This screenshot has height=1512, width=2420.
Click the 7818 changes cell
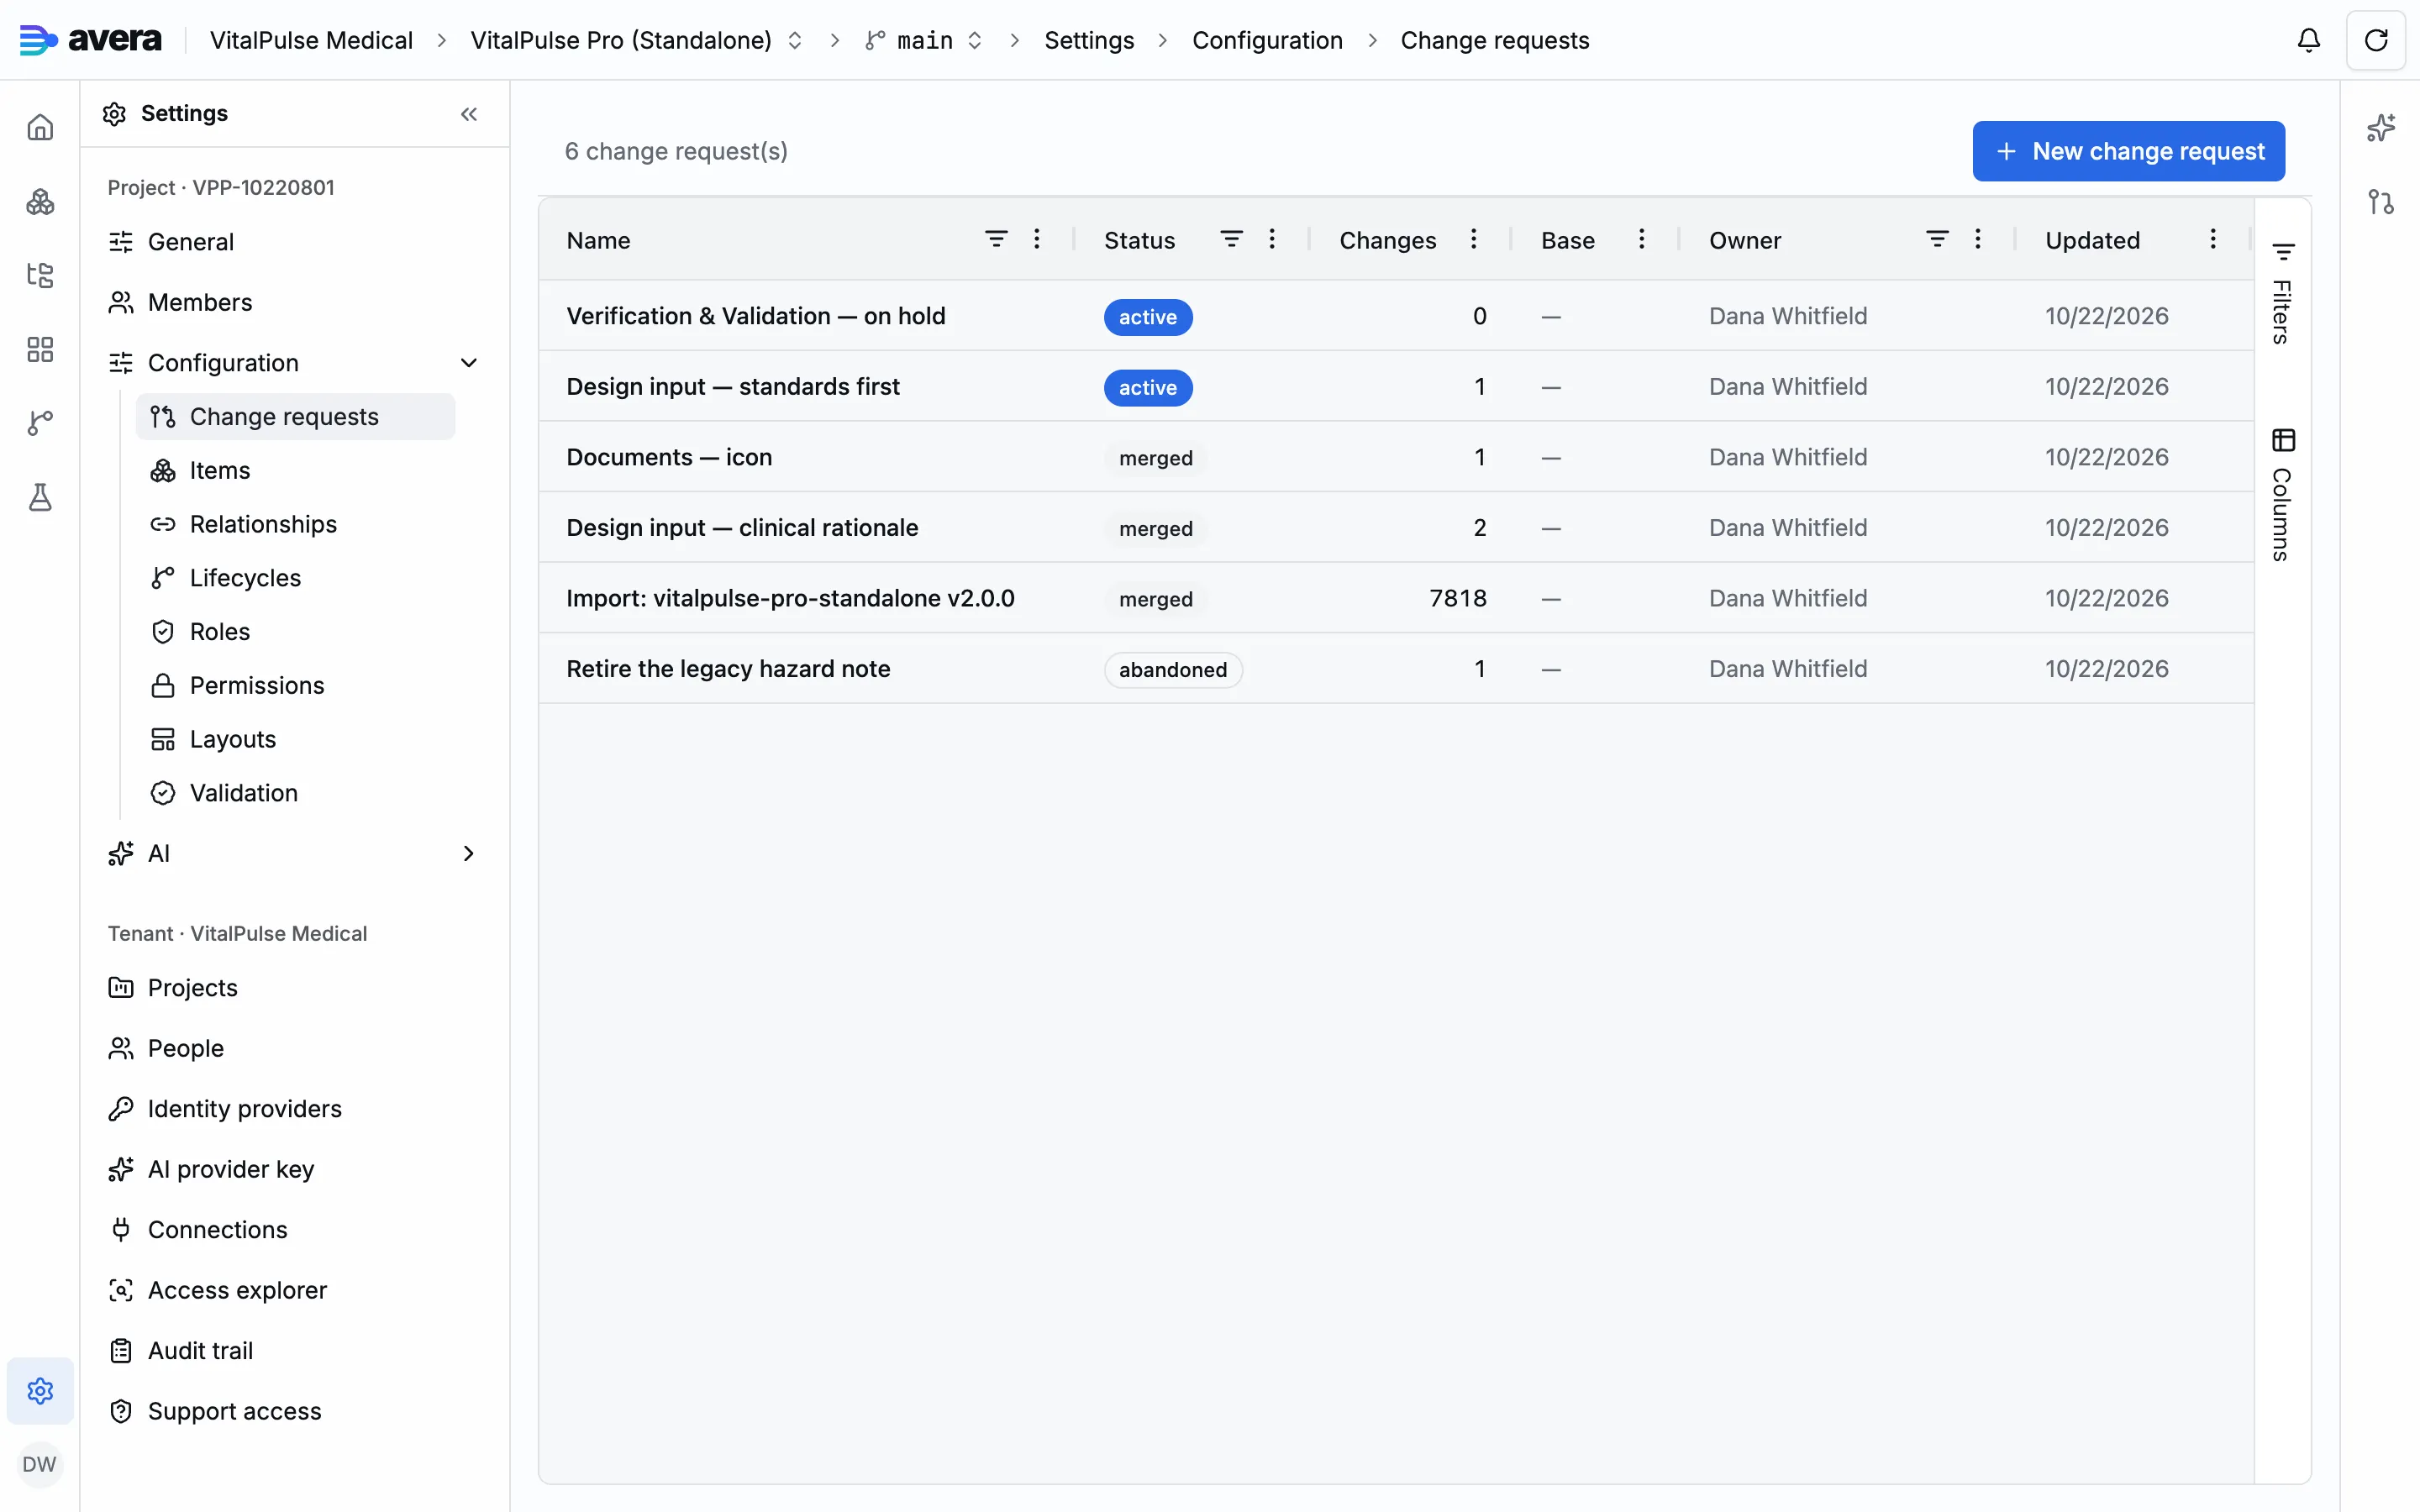pyautogui.click(x=1457, y=598)
